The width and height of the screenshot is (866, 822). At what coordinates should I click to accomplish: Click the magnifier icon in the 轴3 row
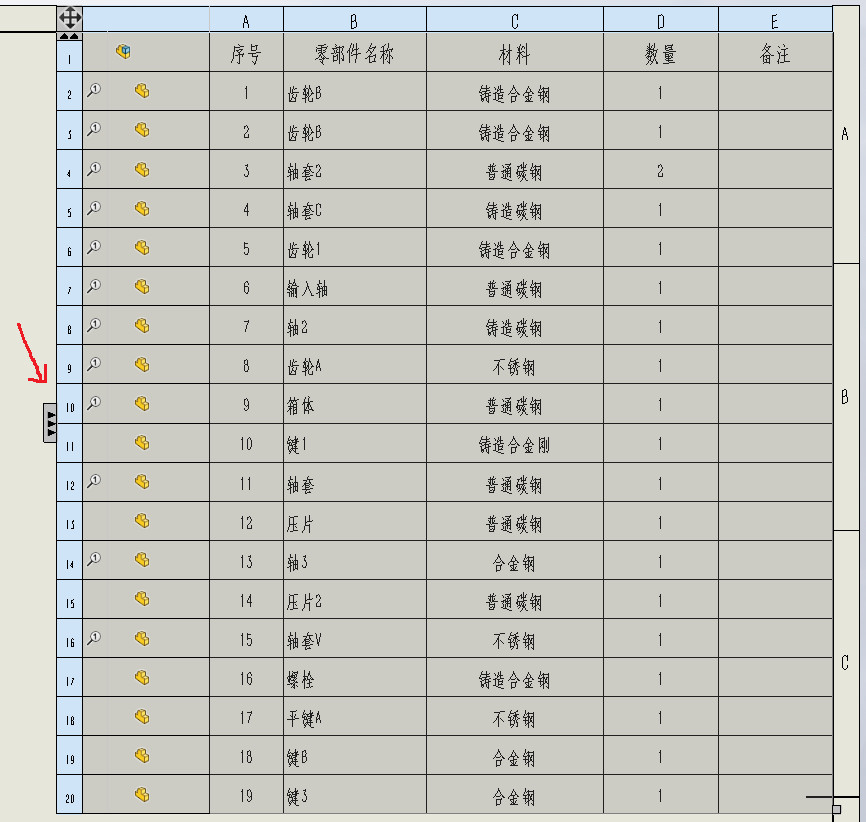[94, 560]
